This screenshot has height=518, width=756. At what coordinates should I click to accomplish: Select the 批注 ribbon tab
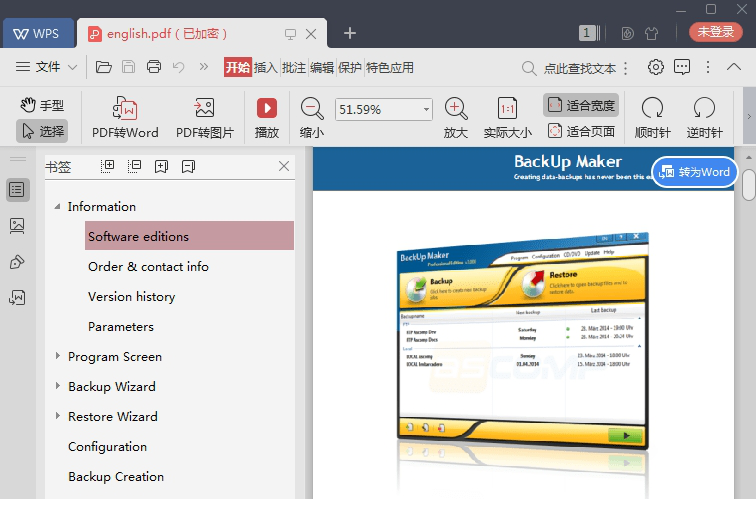[294, 68]
